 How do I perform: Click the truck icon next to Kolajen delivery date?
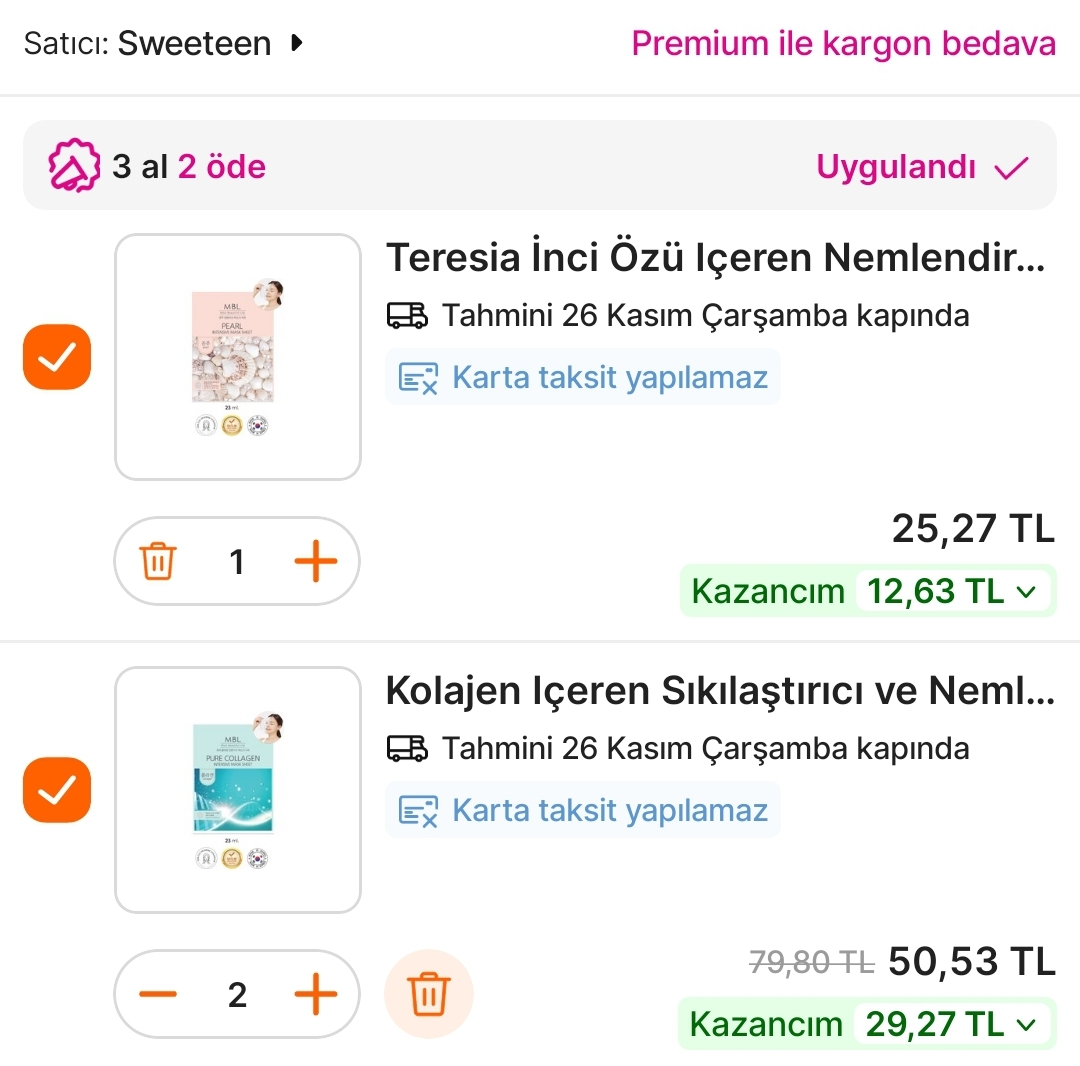click(409, 748)
